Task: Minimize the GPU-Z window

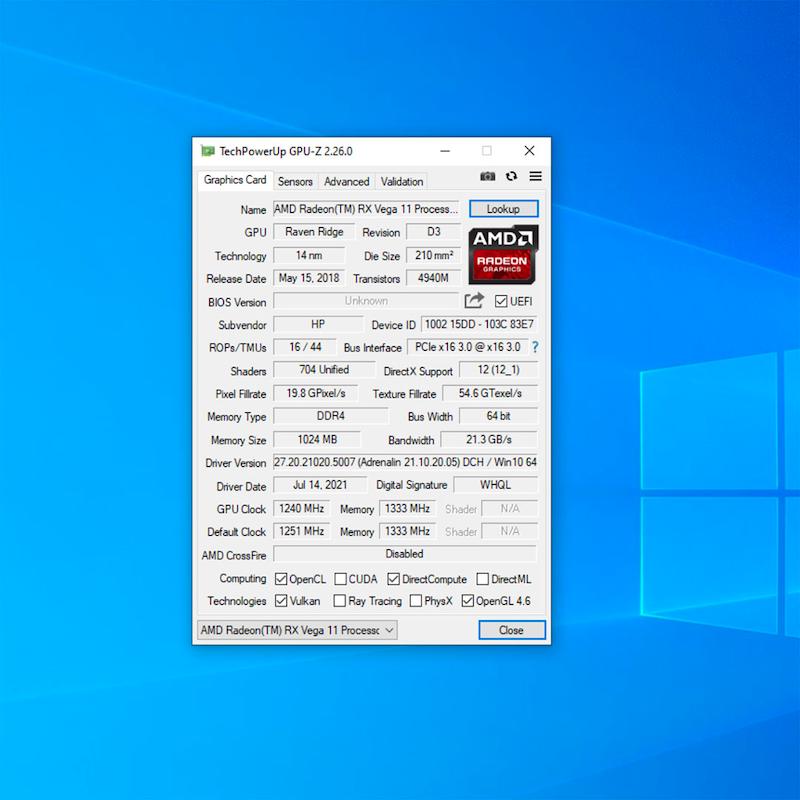Action: point(445,151)
